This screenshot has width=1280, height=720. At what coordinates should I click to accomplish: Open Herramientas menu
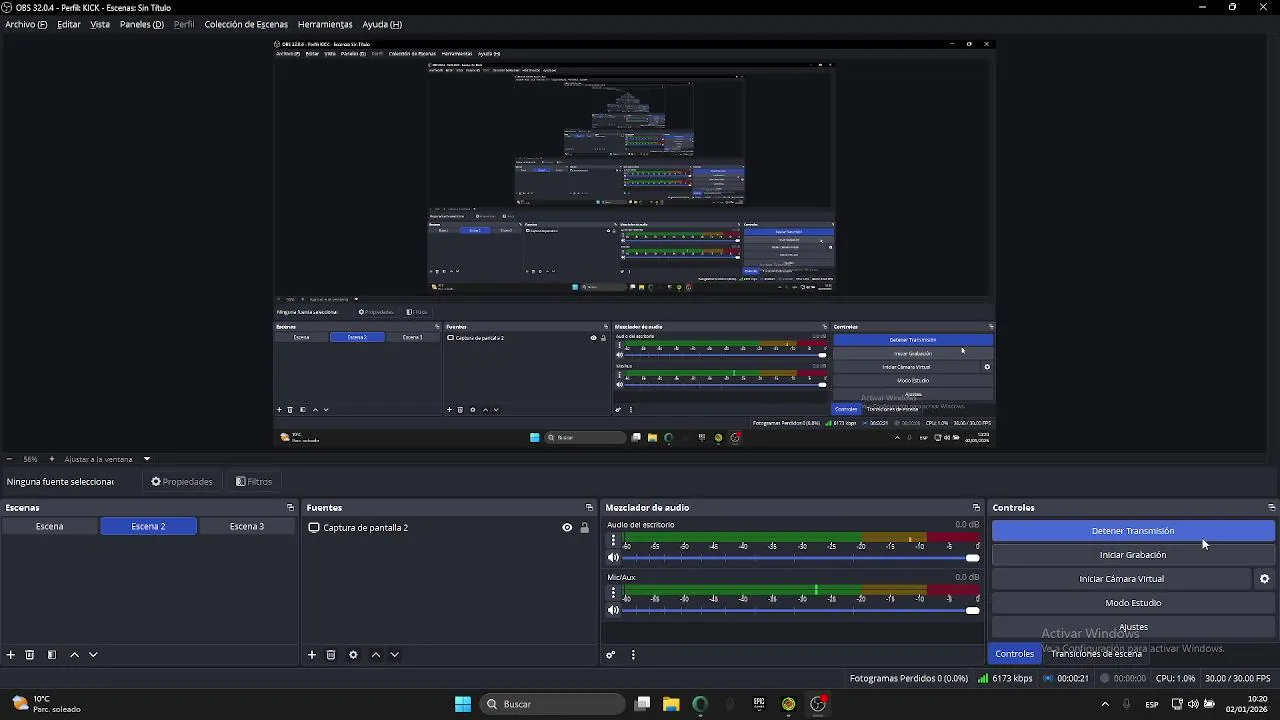(x=325, y=24)
